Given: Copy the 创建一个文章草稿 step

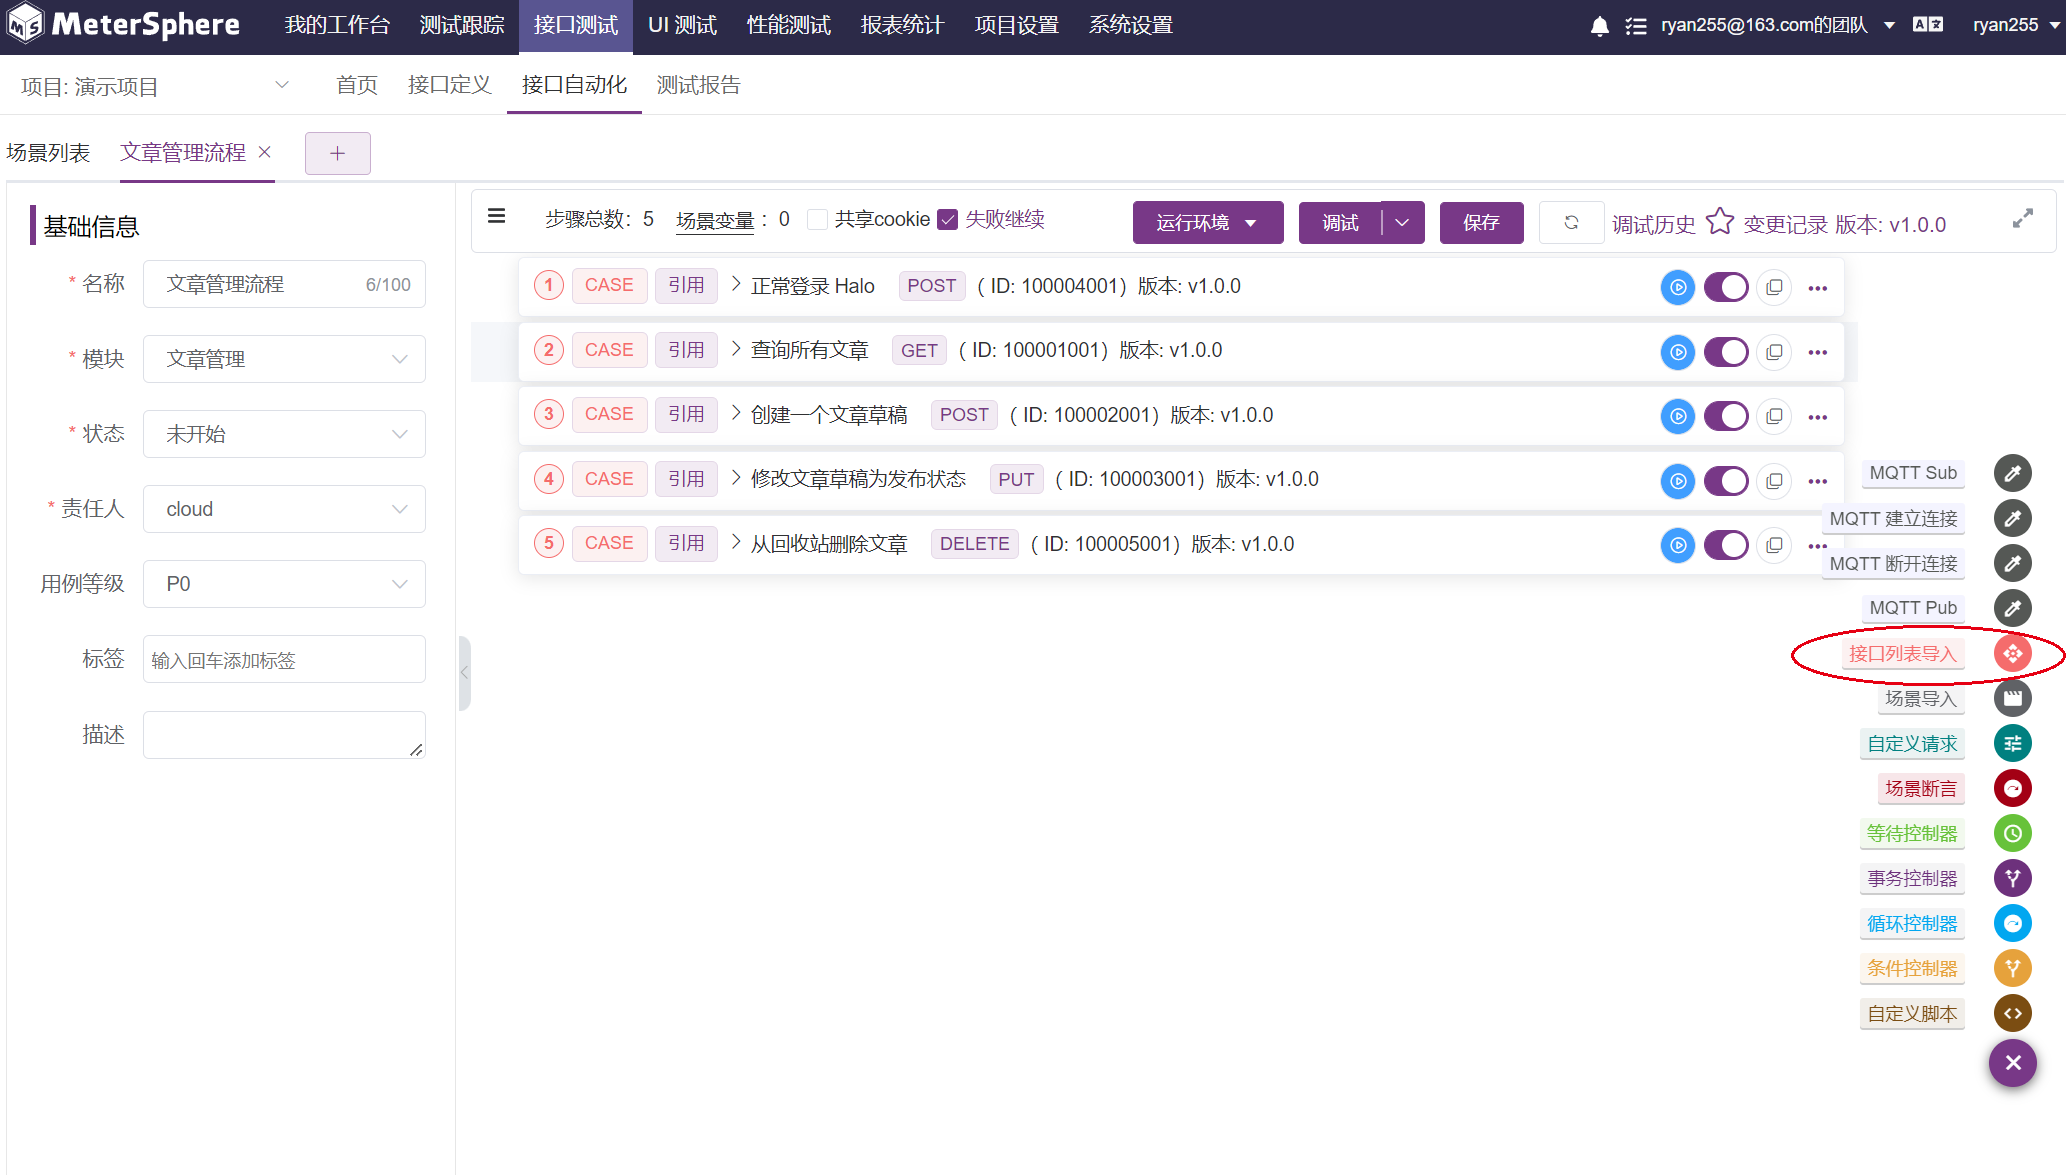Looking at the screenshot, I should tap(1774, 416).
